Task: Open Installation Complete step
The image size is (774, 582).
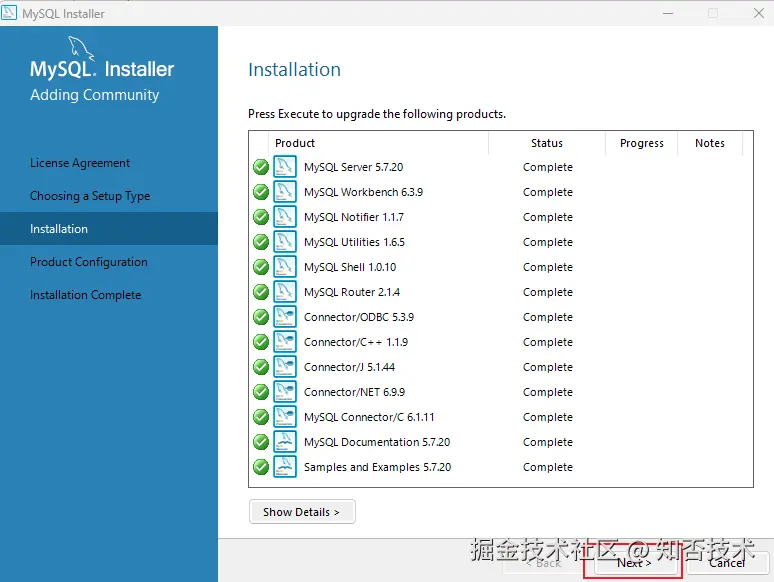Action: coord(85,295)
